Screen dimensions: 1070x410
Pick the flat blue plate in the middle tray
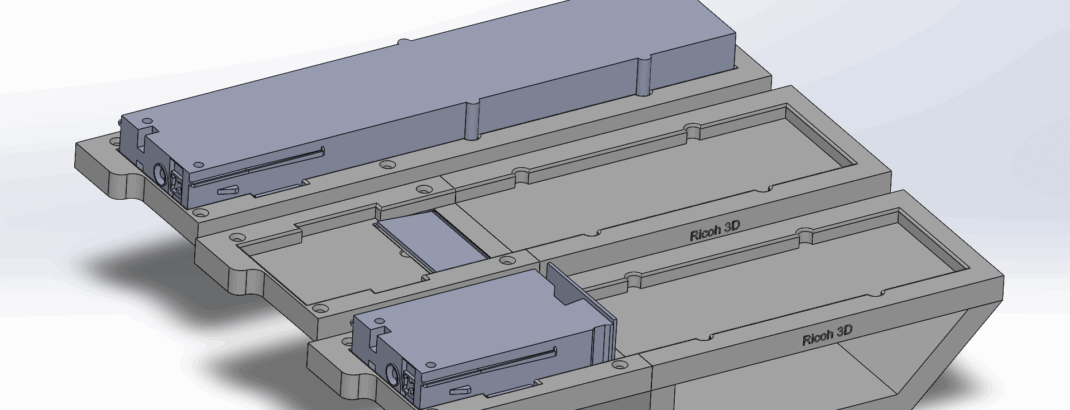point(432,239)
